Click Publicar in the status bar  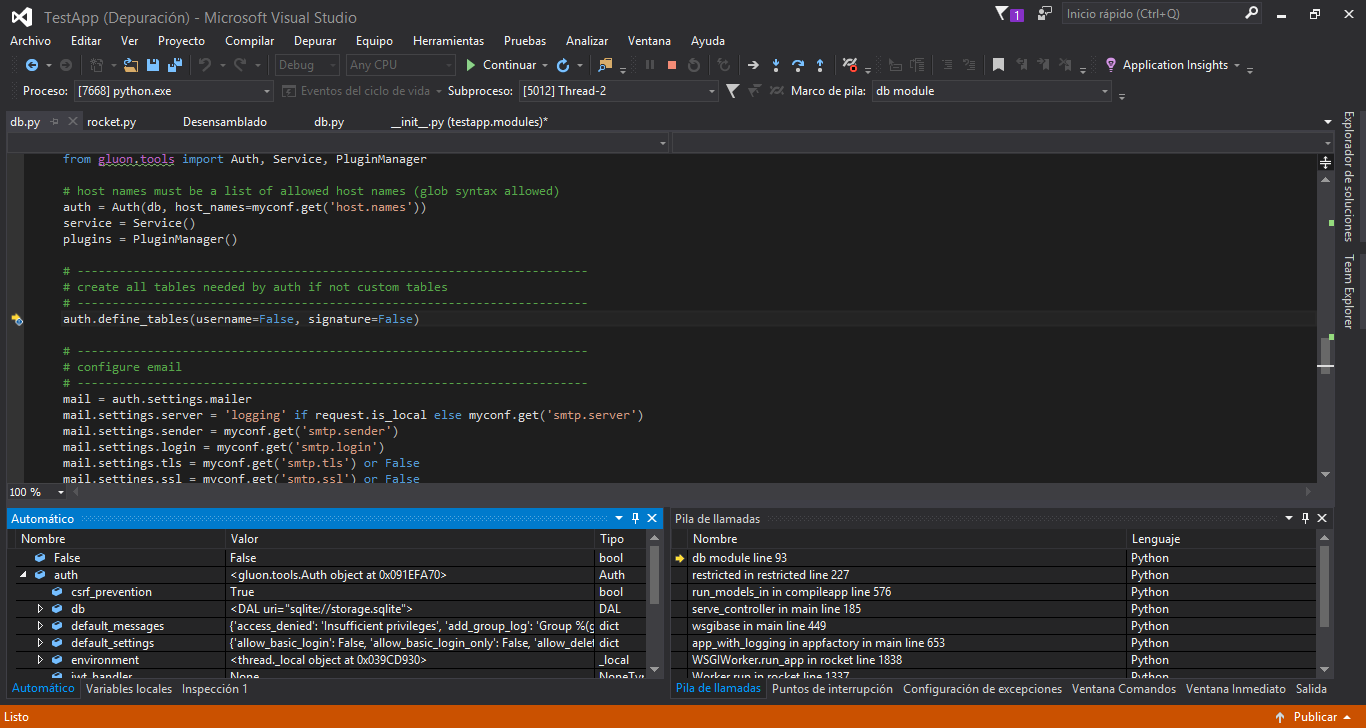(1315, 717)
